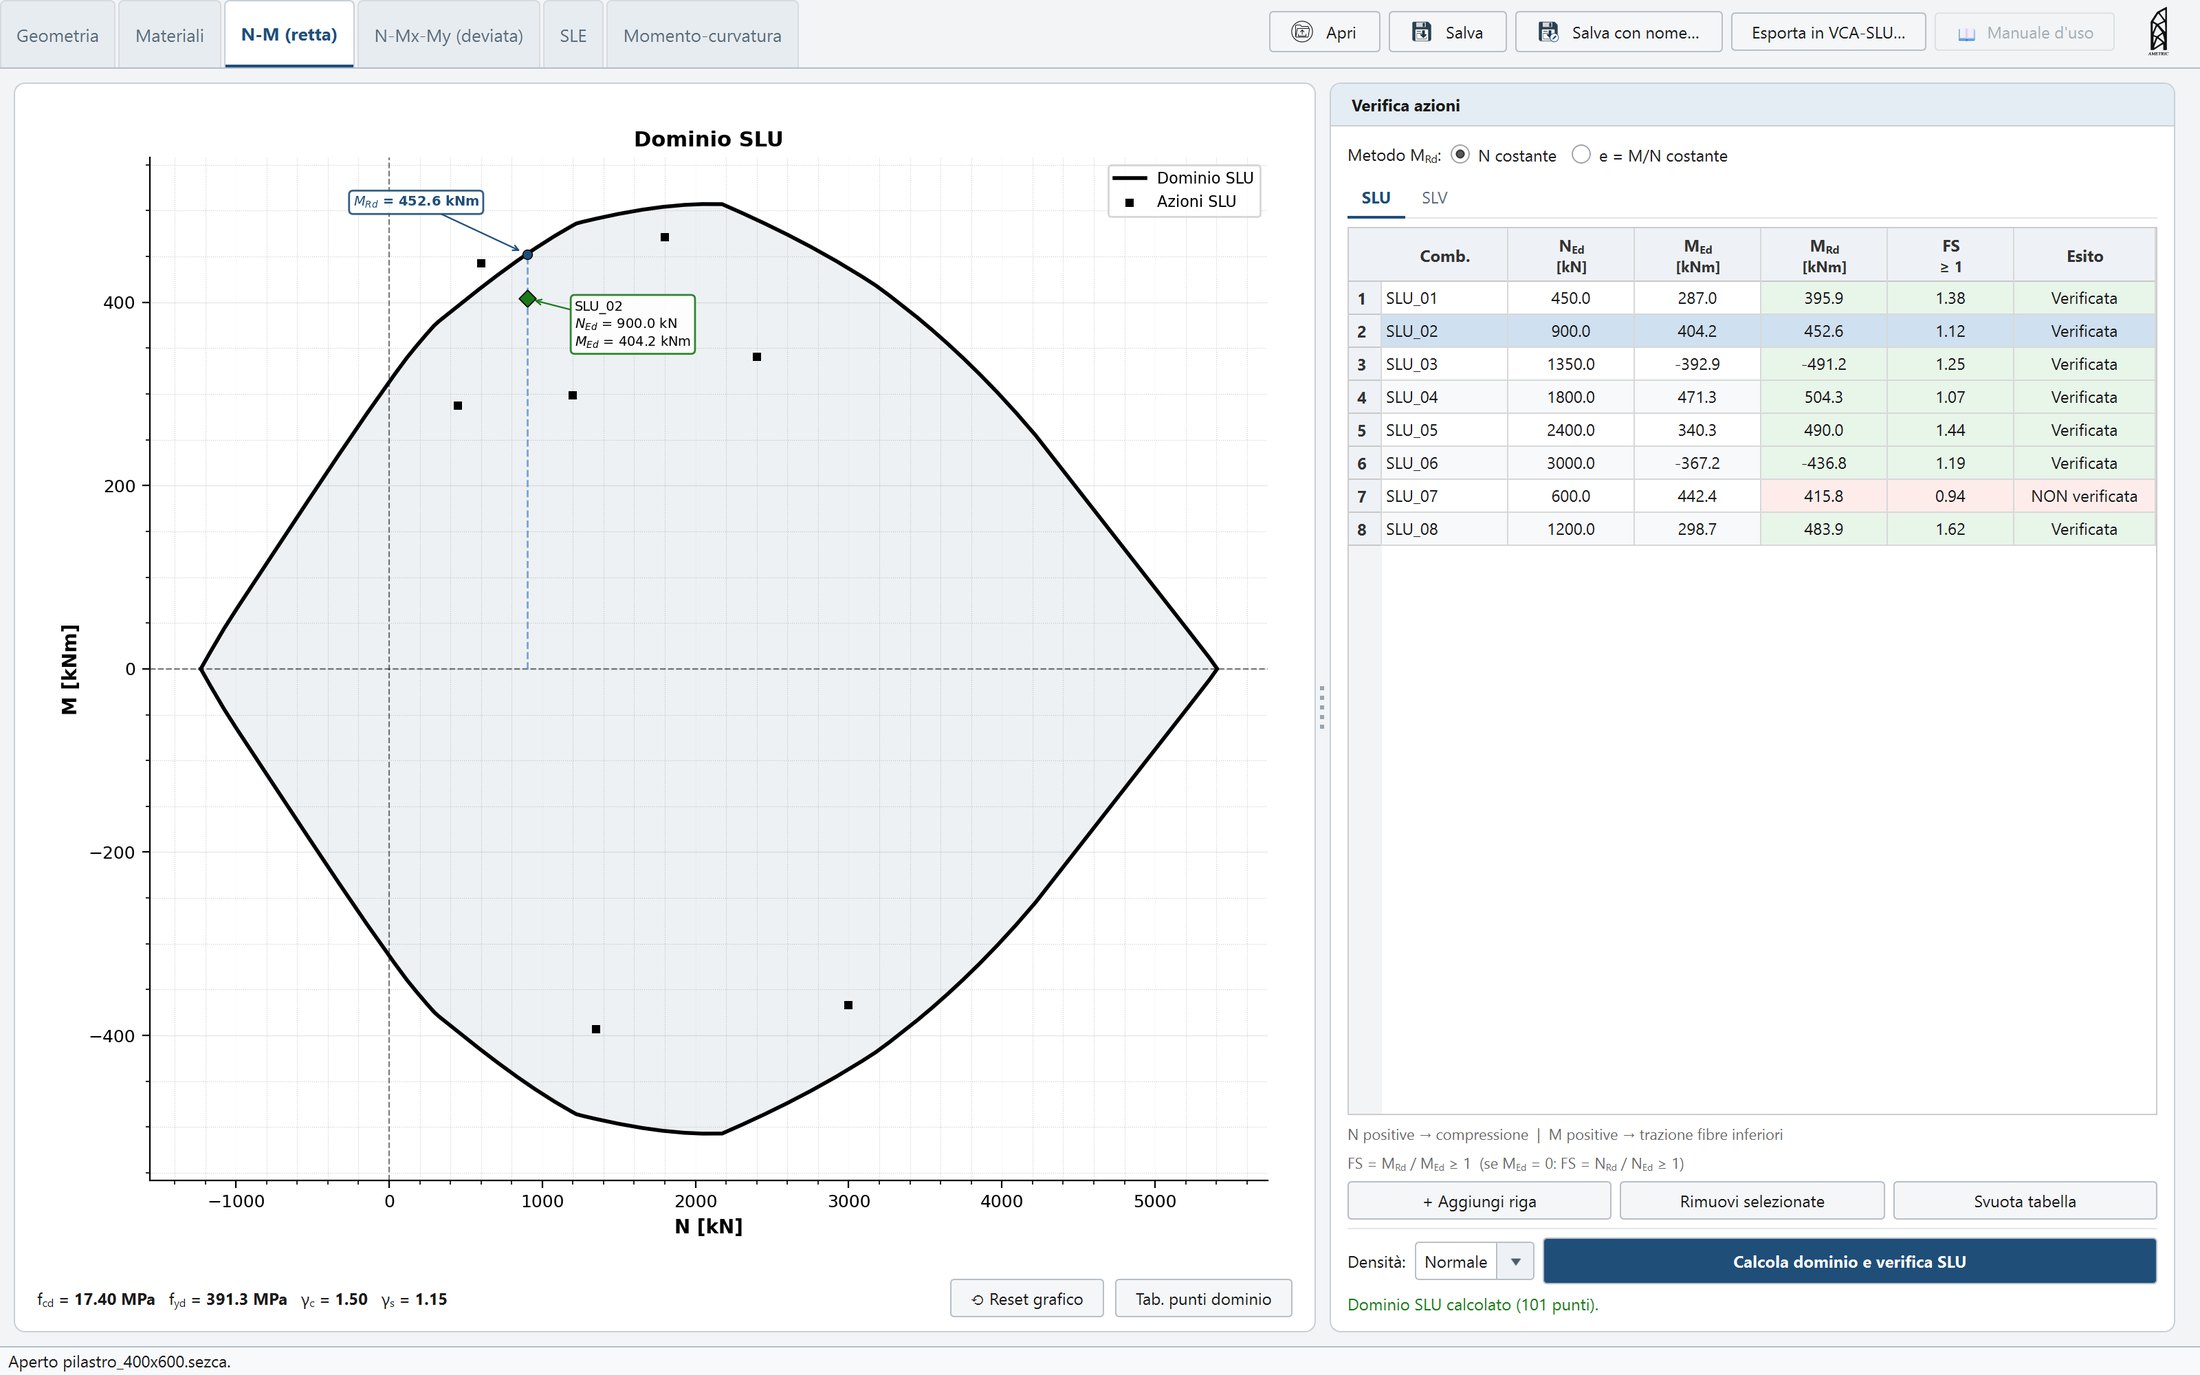The width and height of the screenshot is (2200, 1375).
Task: Switch to the Materiali tab
Action: click(x=169, y=35)
